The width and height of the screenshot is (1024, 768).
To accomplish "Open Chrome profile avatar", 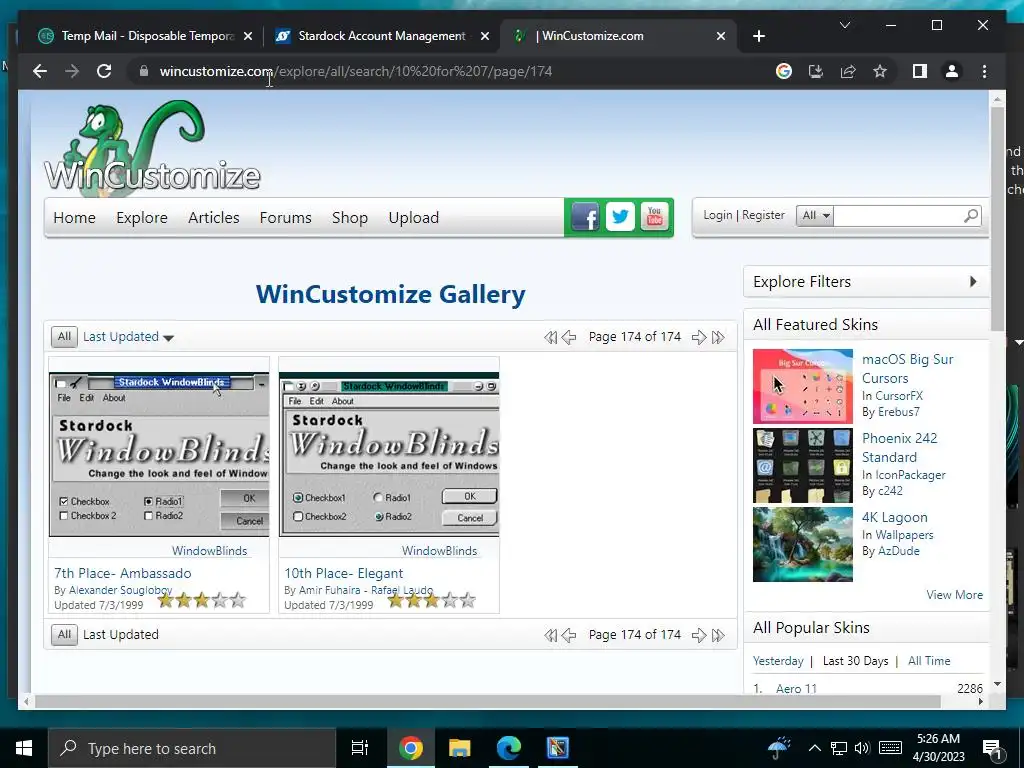I will pyautogui.click(x=952, y=71).
